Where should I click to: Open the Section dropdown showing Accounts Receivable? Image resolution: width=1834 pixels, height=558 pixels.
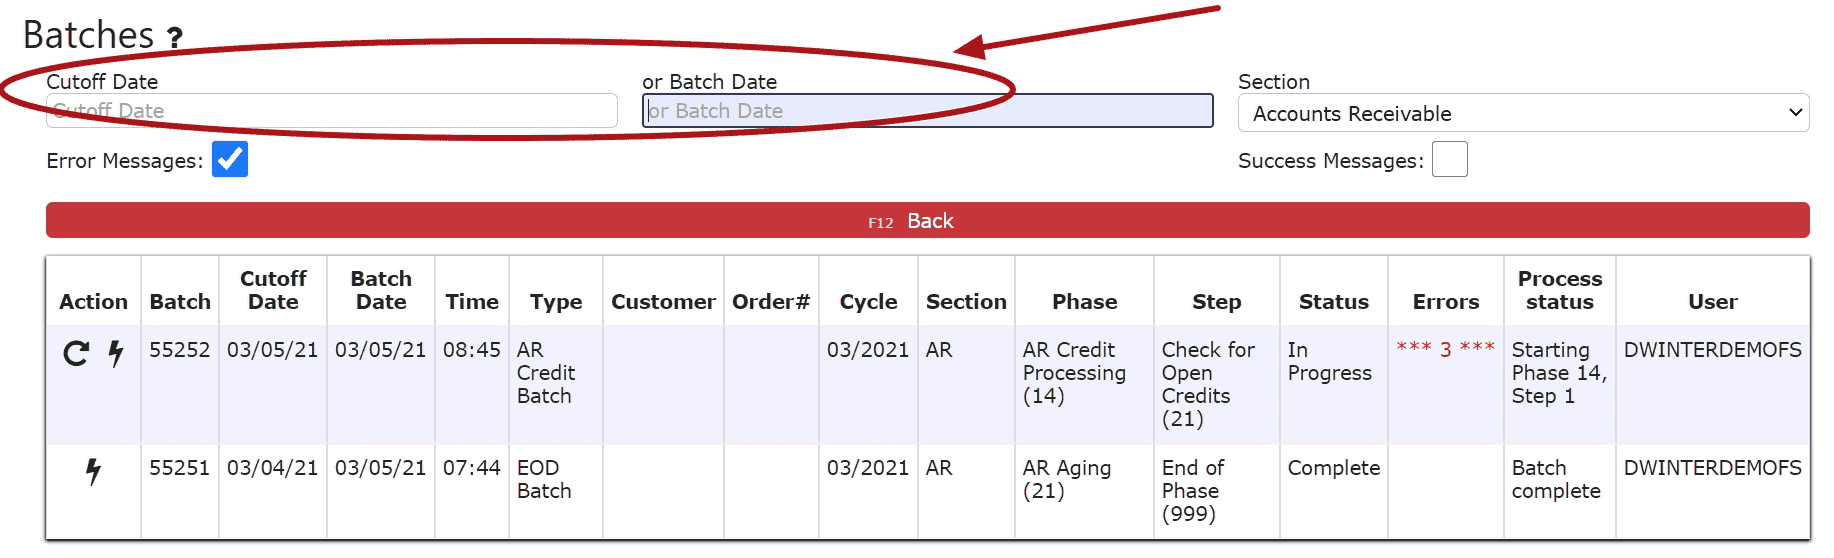[x=1523, y=113]
